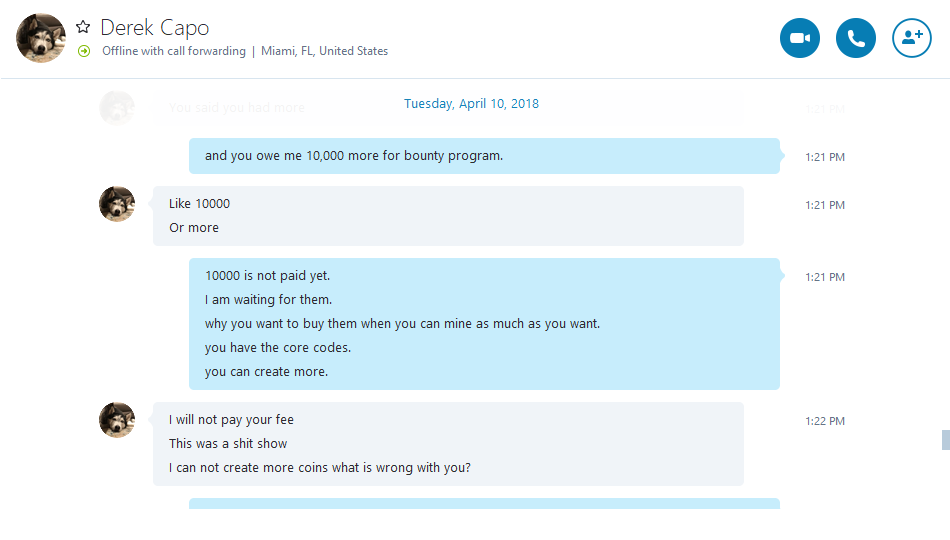Add people to this conversation
The image size is (950, 540).
click(912, 38)
